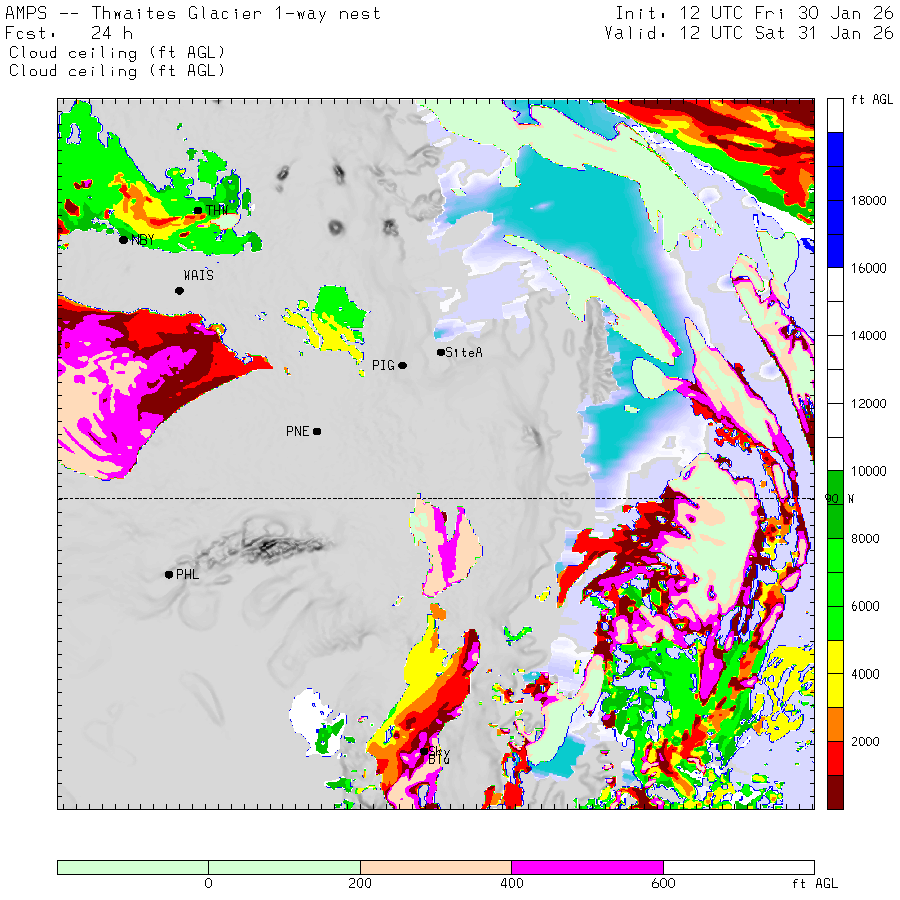Click the bright red band below the 2000 label
This screenshot has width=900, height=900.
(x=835, y=758)
